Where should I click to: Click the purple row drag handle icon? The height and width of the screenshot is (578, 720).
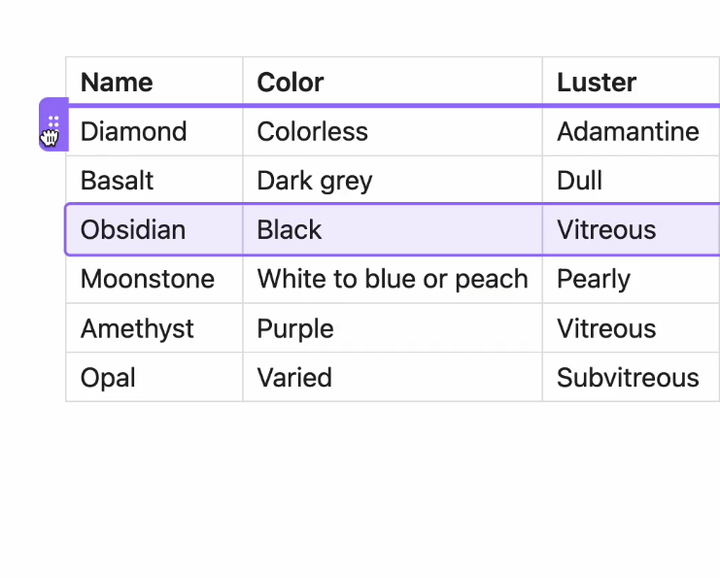54,124
